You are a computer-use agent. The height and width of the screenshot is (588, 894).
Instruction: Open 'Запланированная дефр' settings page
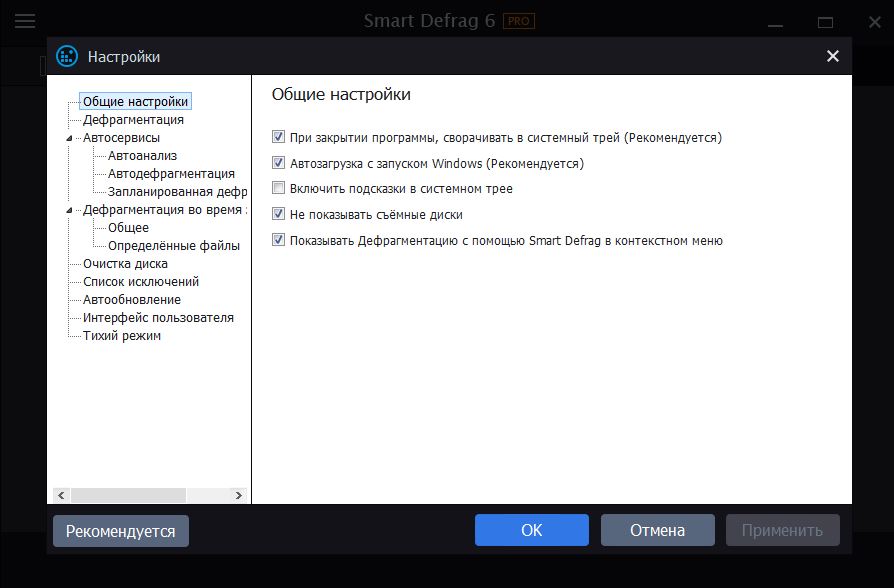177,192
